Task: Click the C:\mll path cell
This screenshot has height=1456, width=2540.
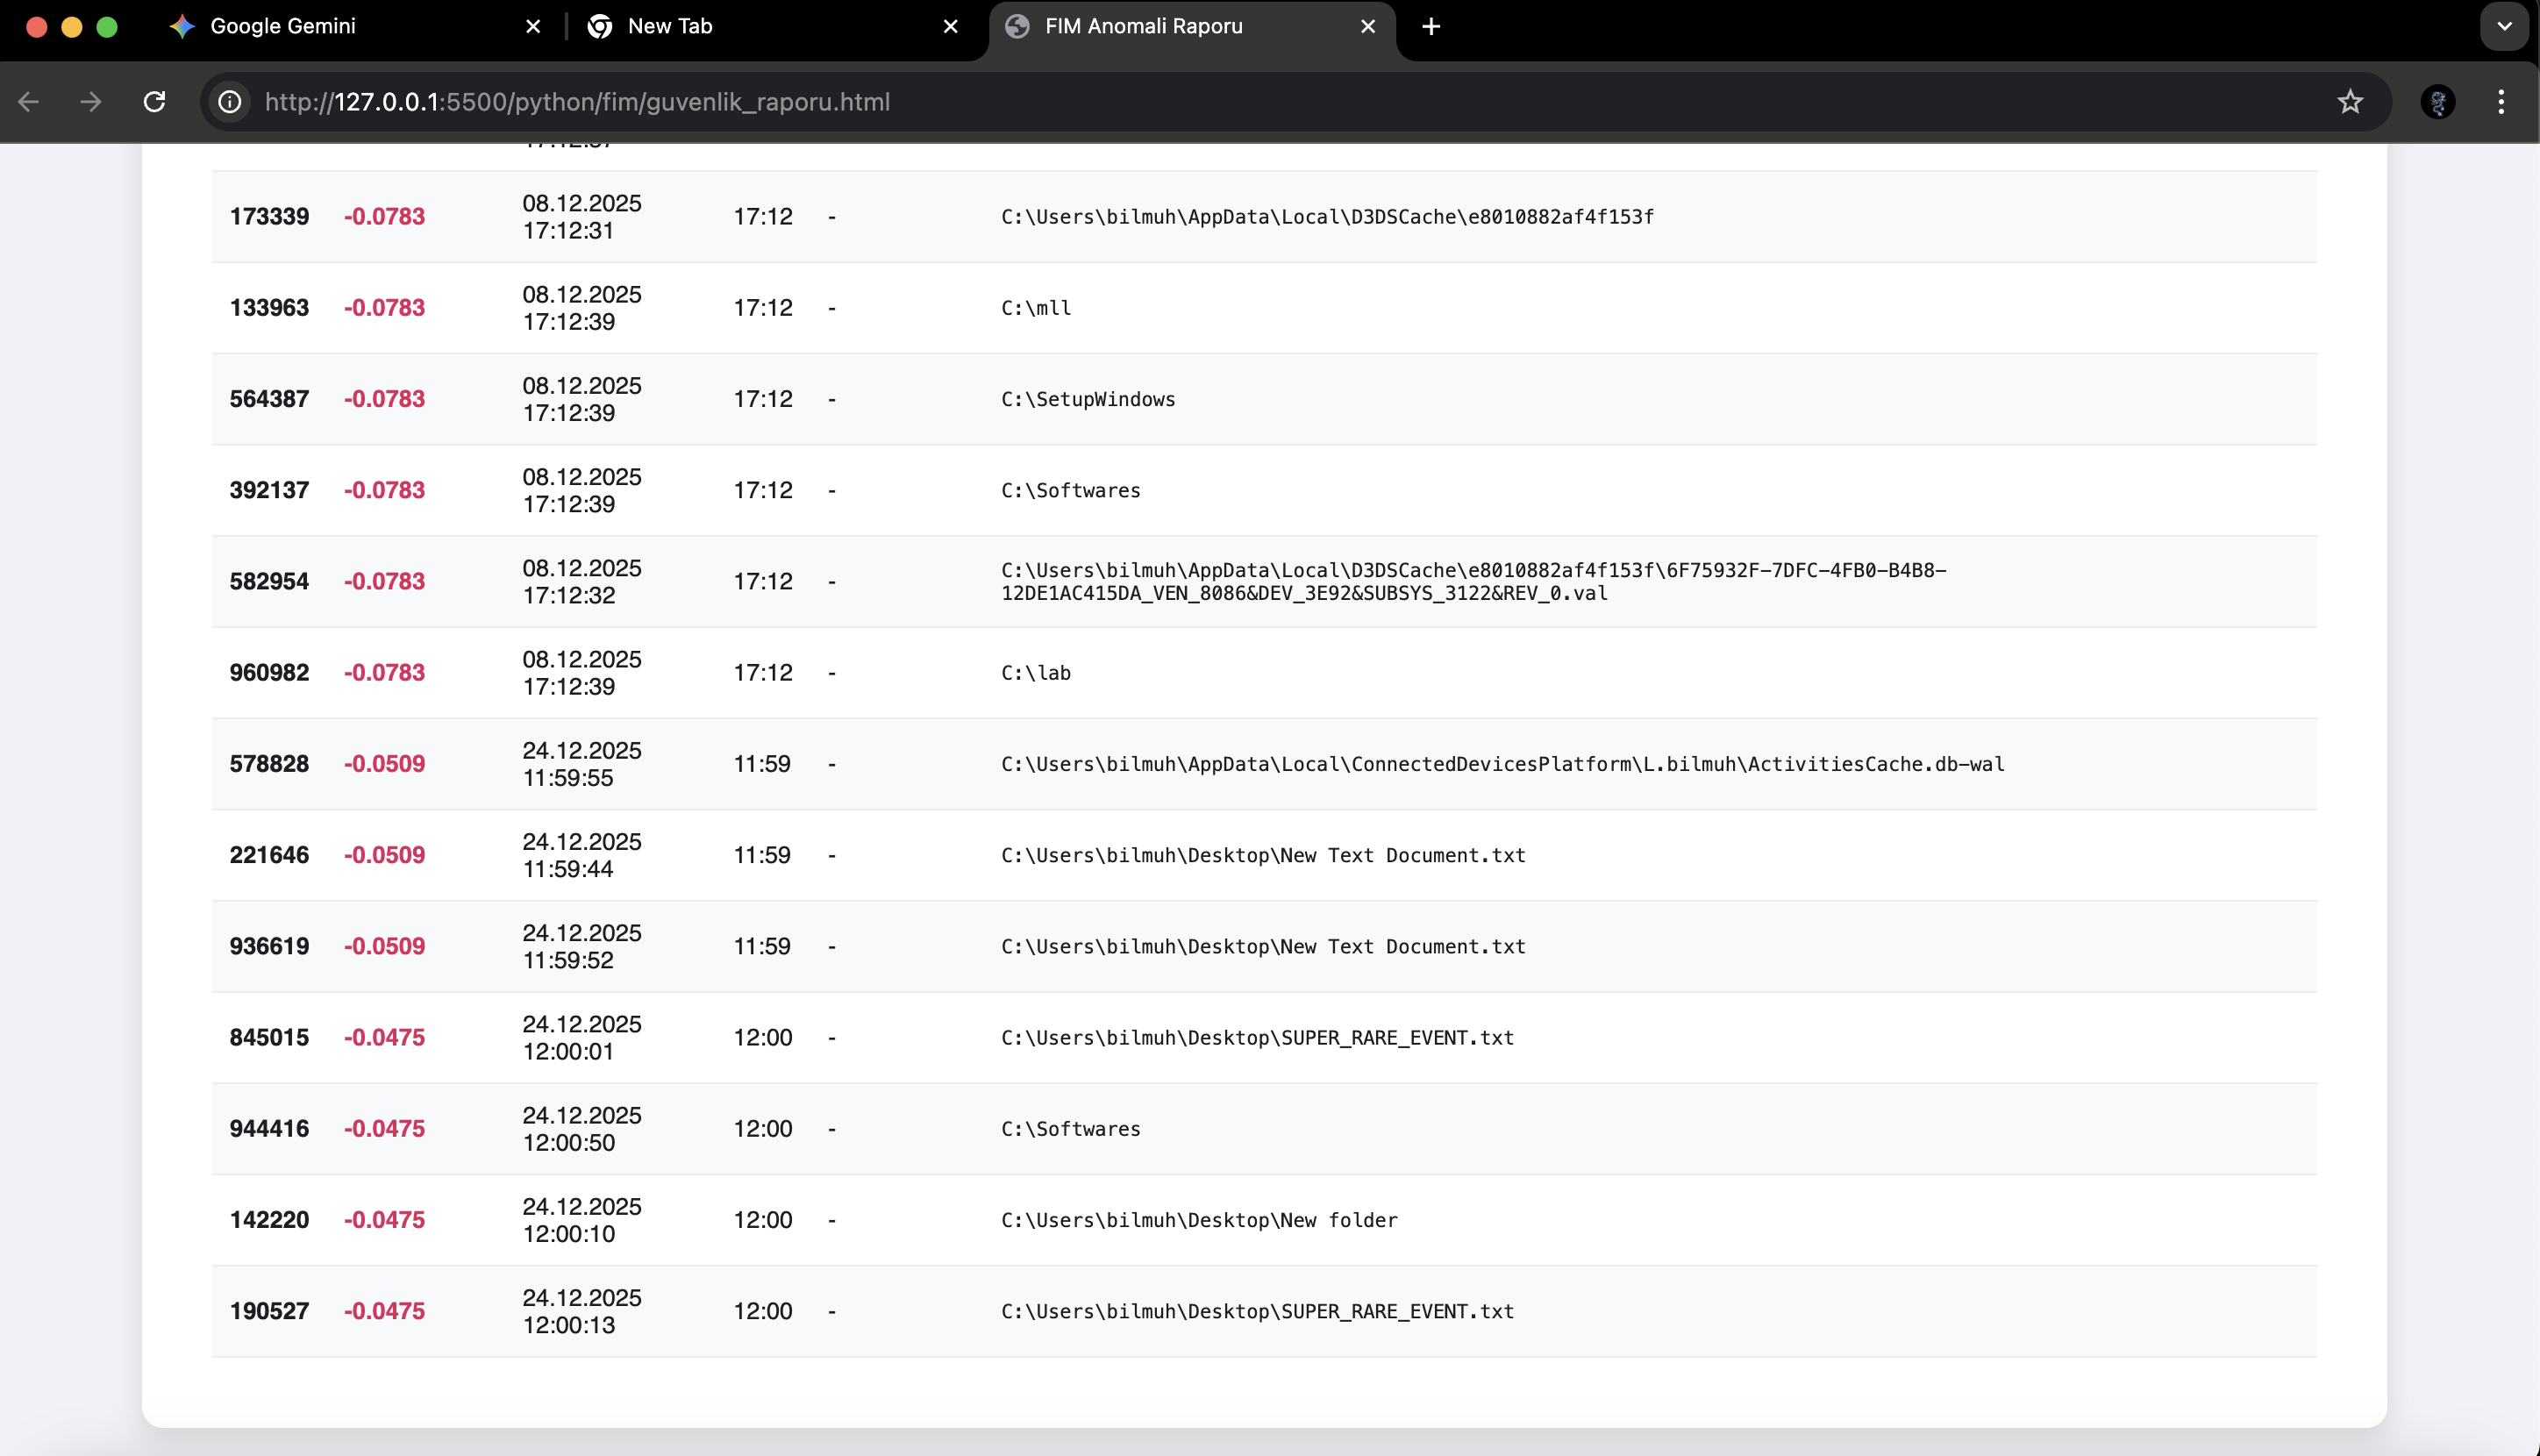Action: (1036, 308)
